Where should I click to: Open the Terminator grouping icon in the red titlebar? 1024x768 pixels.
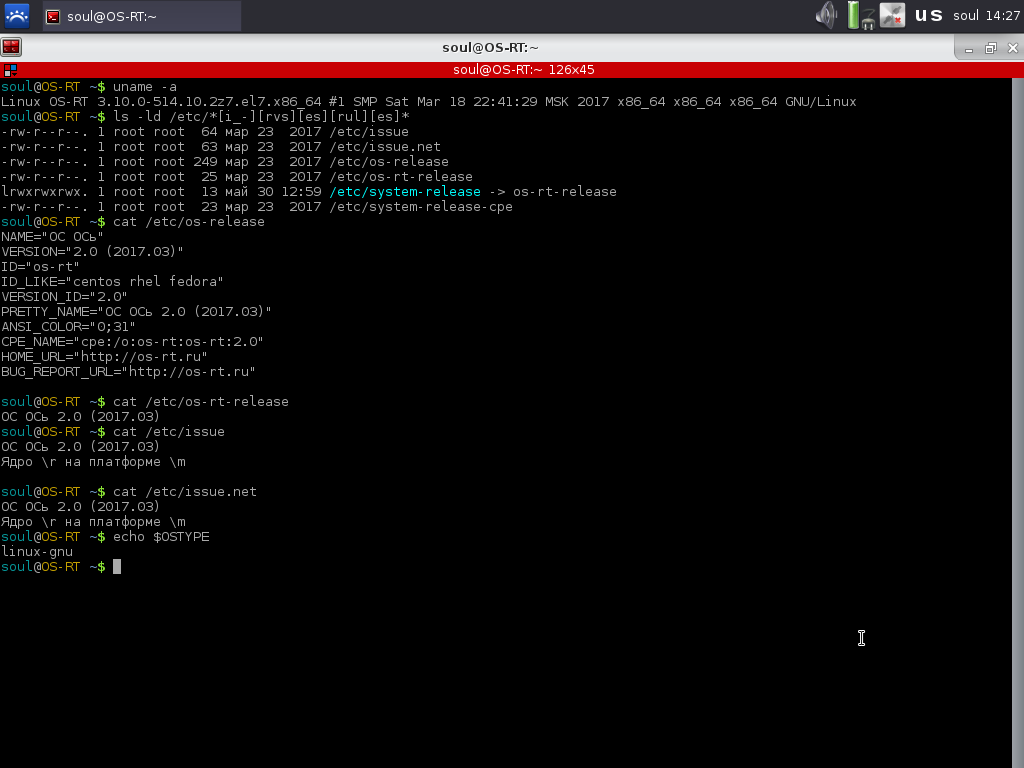pyautogui.click(x=10, y=70)
